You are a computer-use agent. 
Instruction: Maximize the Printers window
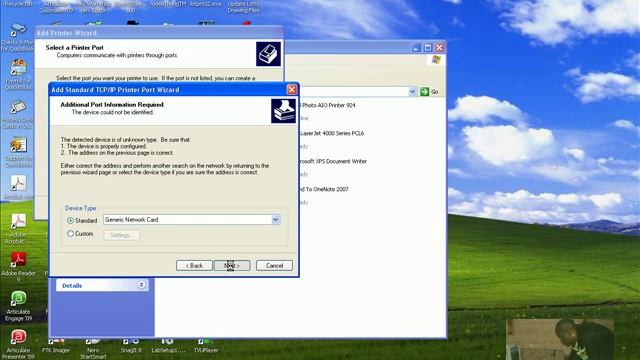click(x=427, y=48)
